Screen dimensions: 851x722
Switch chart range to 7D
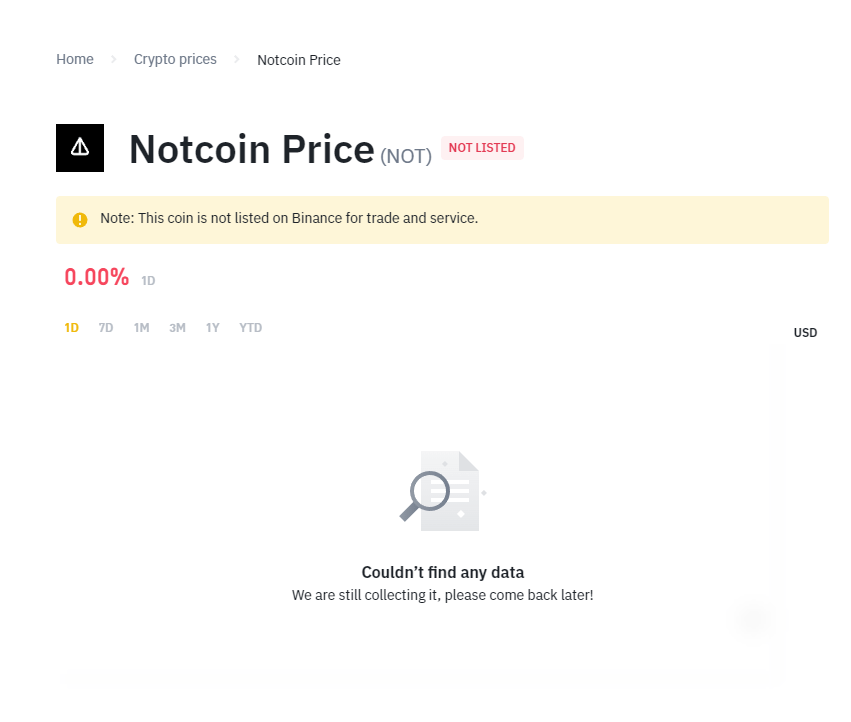pos(106,328)
